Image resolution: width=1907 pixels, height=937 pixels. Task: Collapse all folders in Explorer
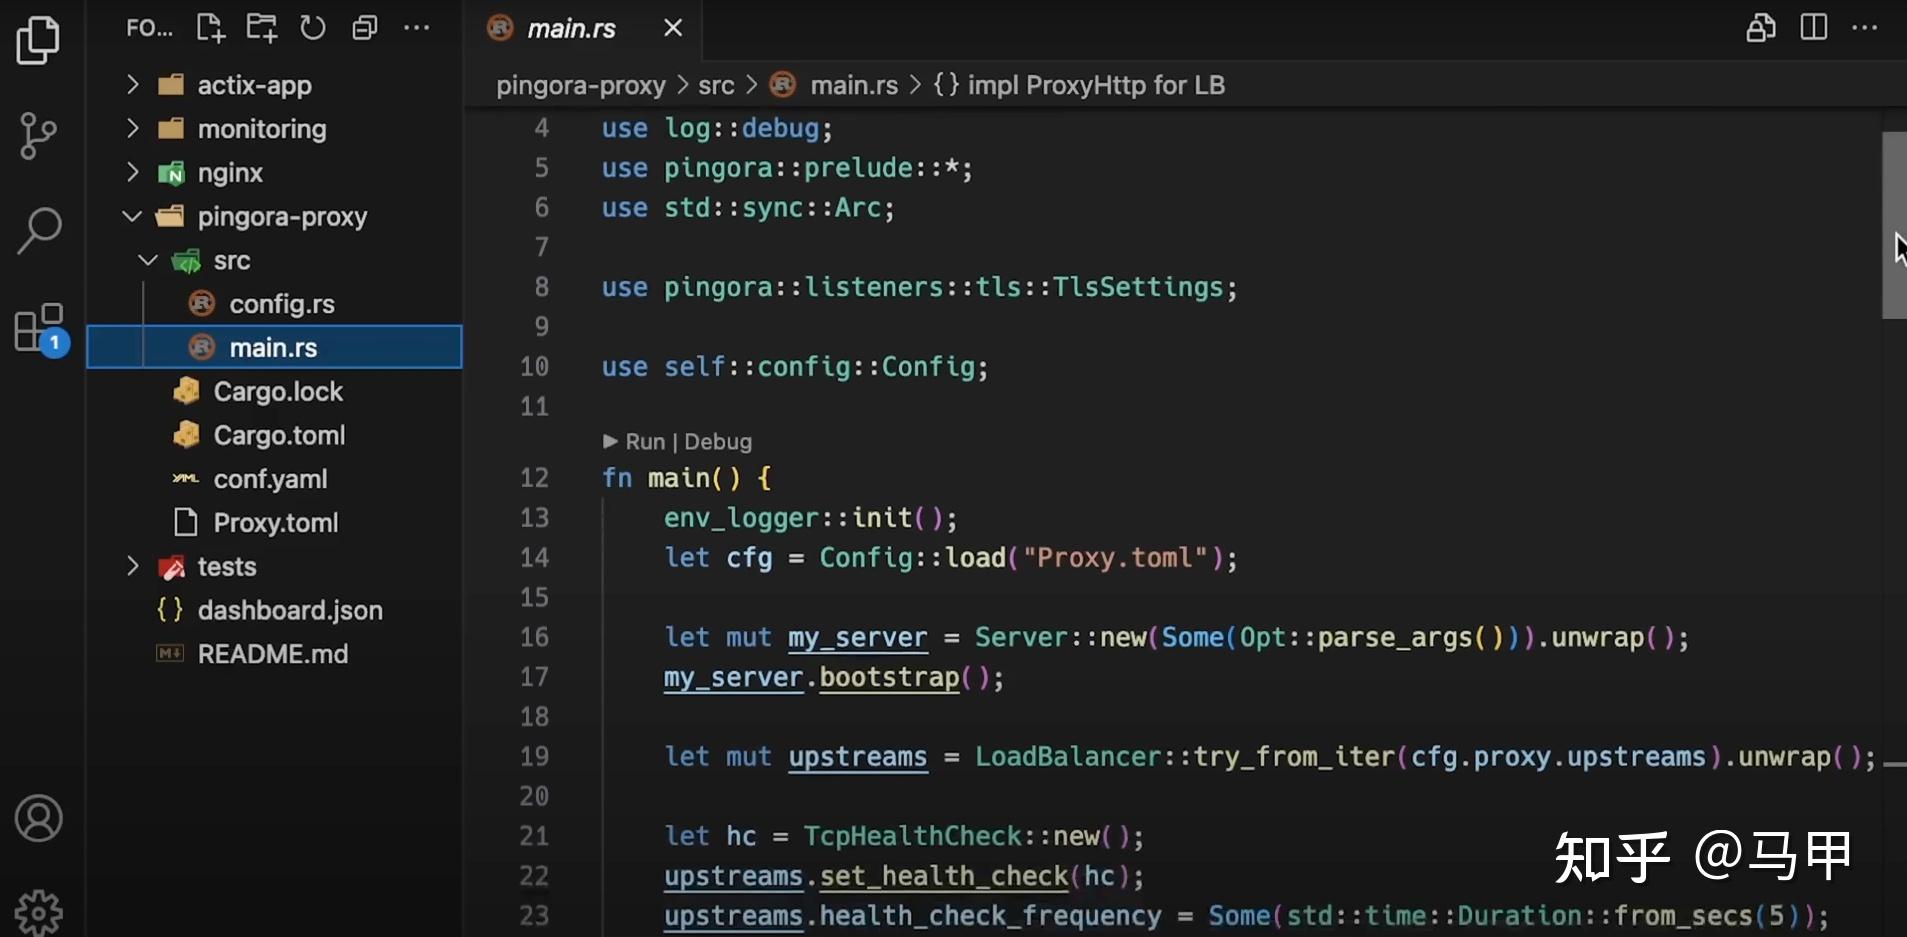[365, 27]
